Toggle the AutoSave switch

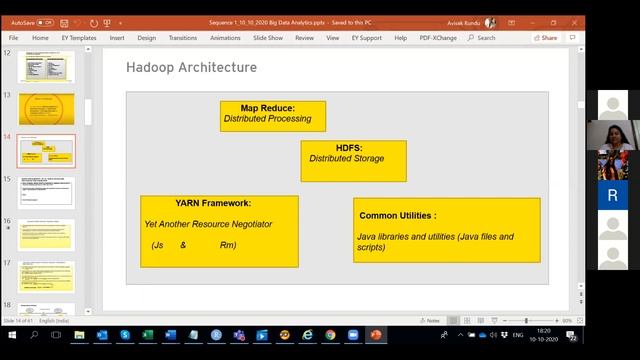click(x=45, y=23)
